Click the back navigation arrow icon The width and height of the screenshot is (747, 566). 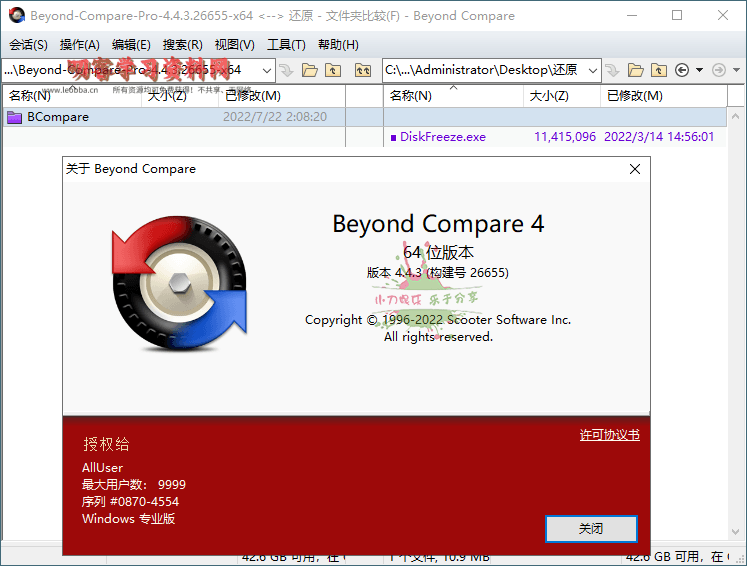pos(683,70)
